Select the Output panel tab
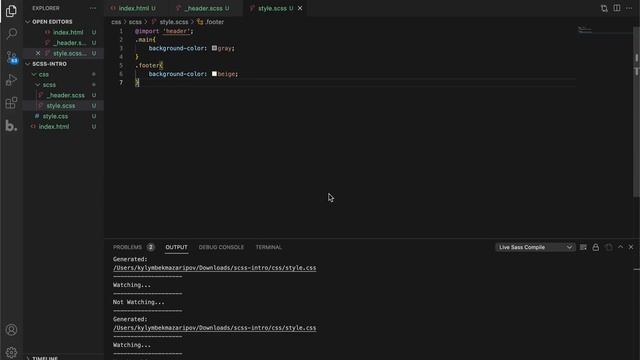Image resolution: width=640 pixels, height=360 pixels. (x=176, y=247)
